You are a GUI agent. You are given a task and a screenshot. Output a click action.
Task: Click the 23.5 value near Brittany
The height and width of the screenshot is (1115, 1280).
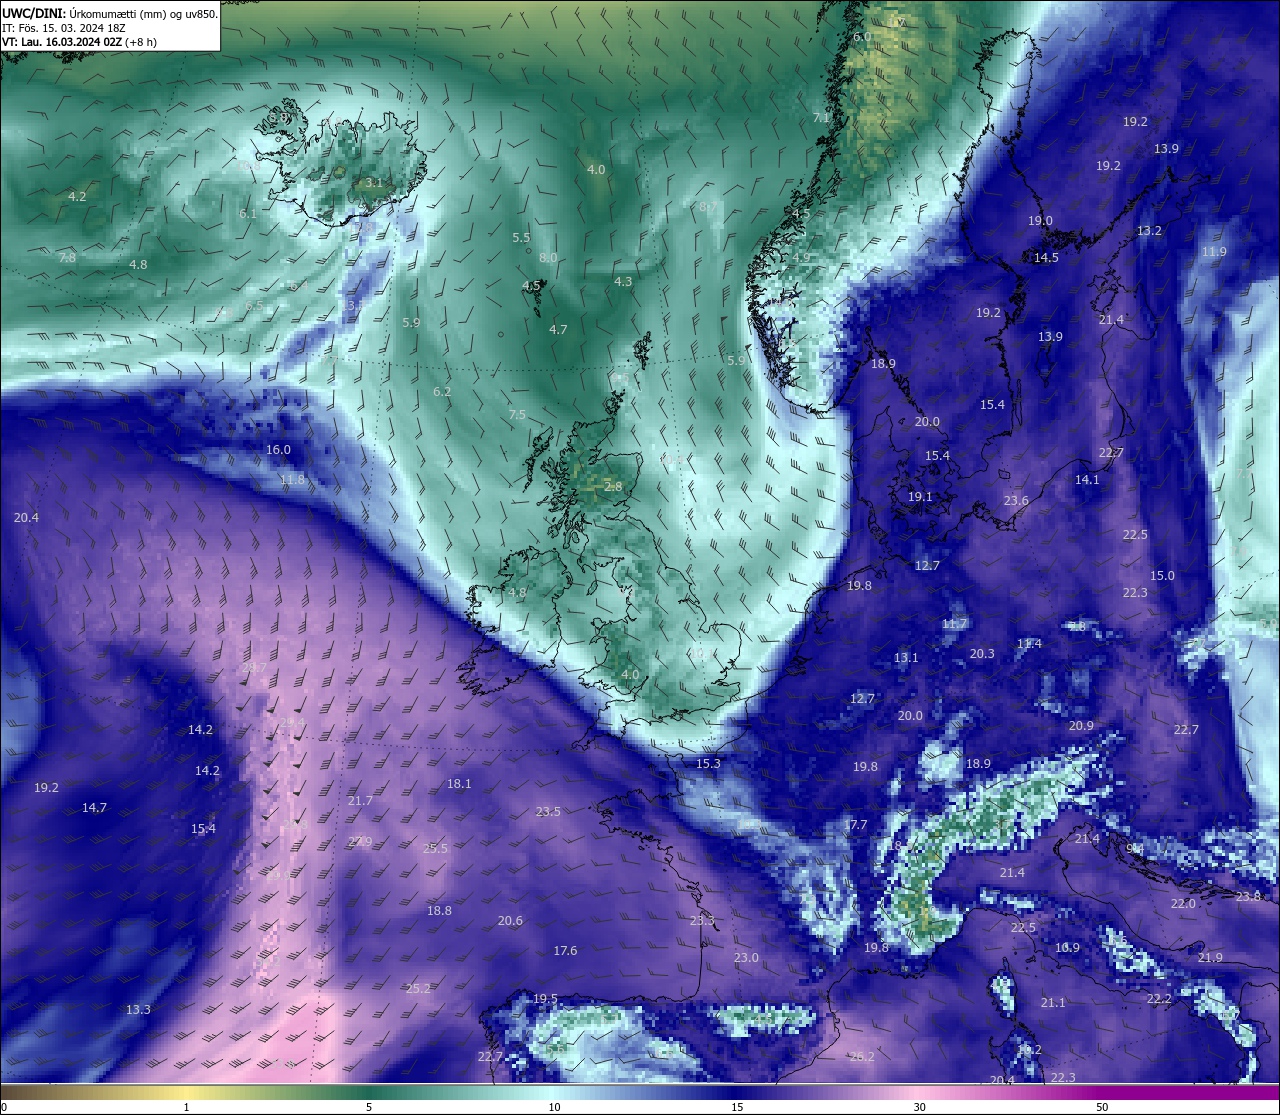(x=548, y=812)
